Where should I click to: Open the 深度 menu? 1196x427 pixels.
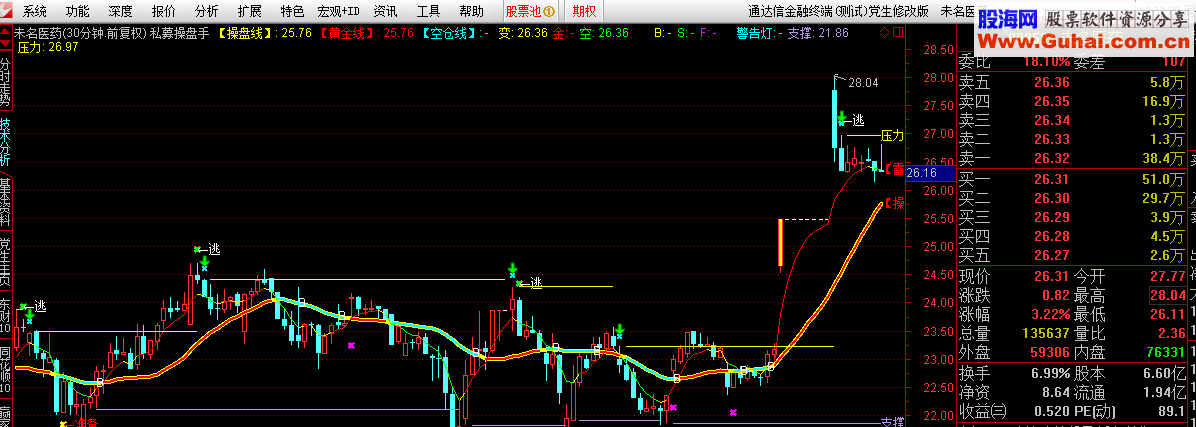[120, 11]
